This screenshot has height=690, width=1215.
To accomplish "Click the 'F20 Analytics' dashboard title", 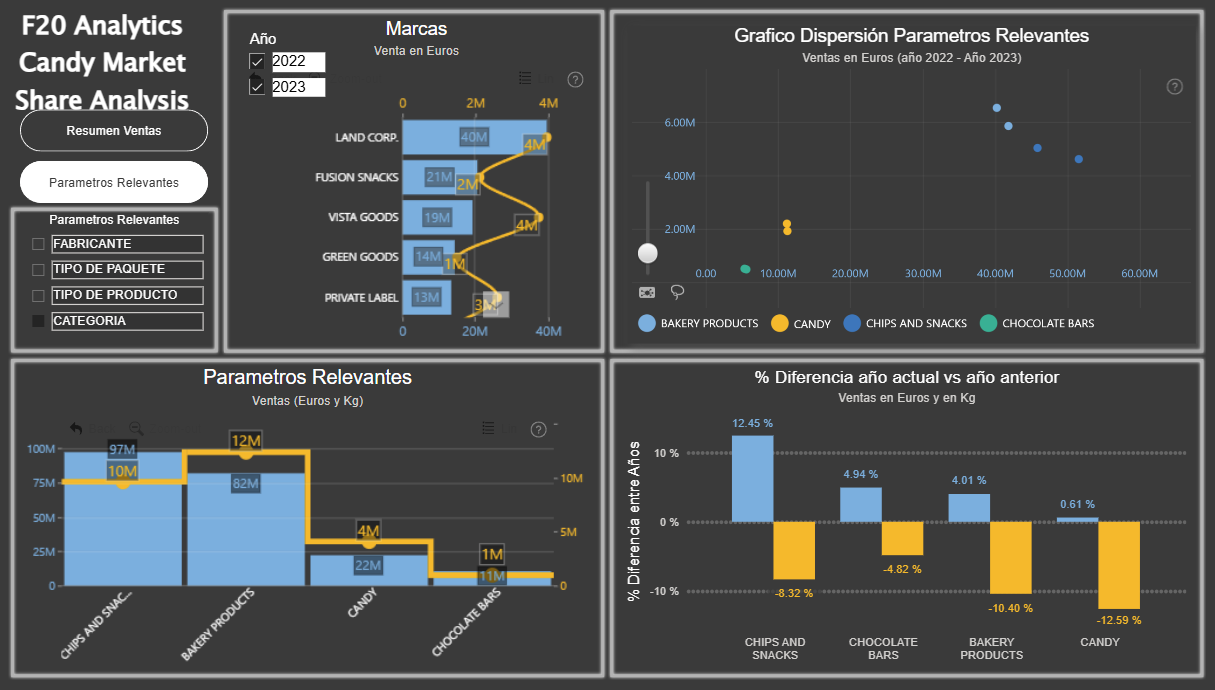I will click(x=102, y=25).
